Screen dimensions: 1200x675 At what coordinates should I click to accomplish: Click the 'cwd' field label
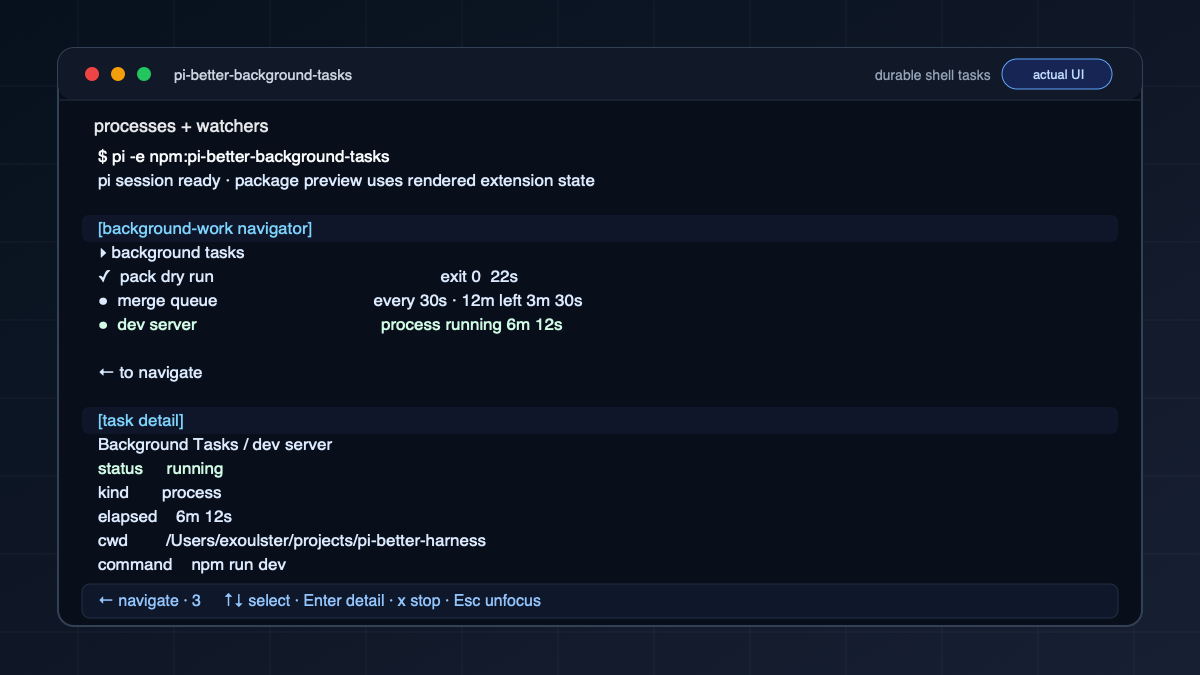[113, 541]
